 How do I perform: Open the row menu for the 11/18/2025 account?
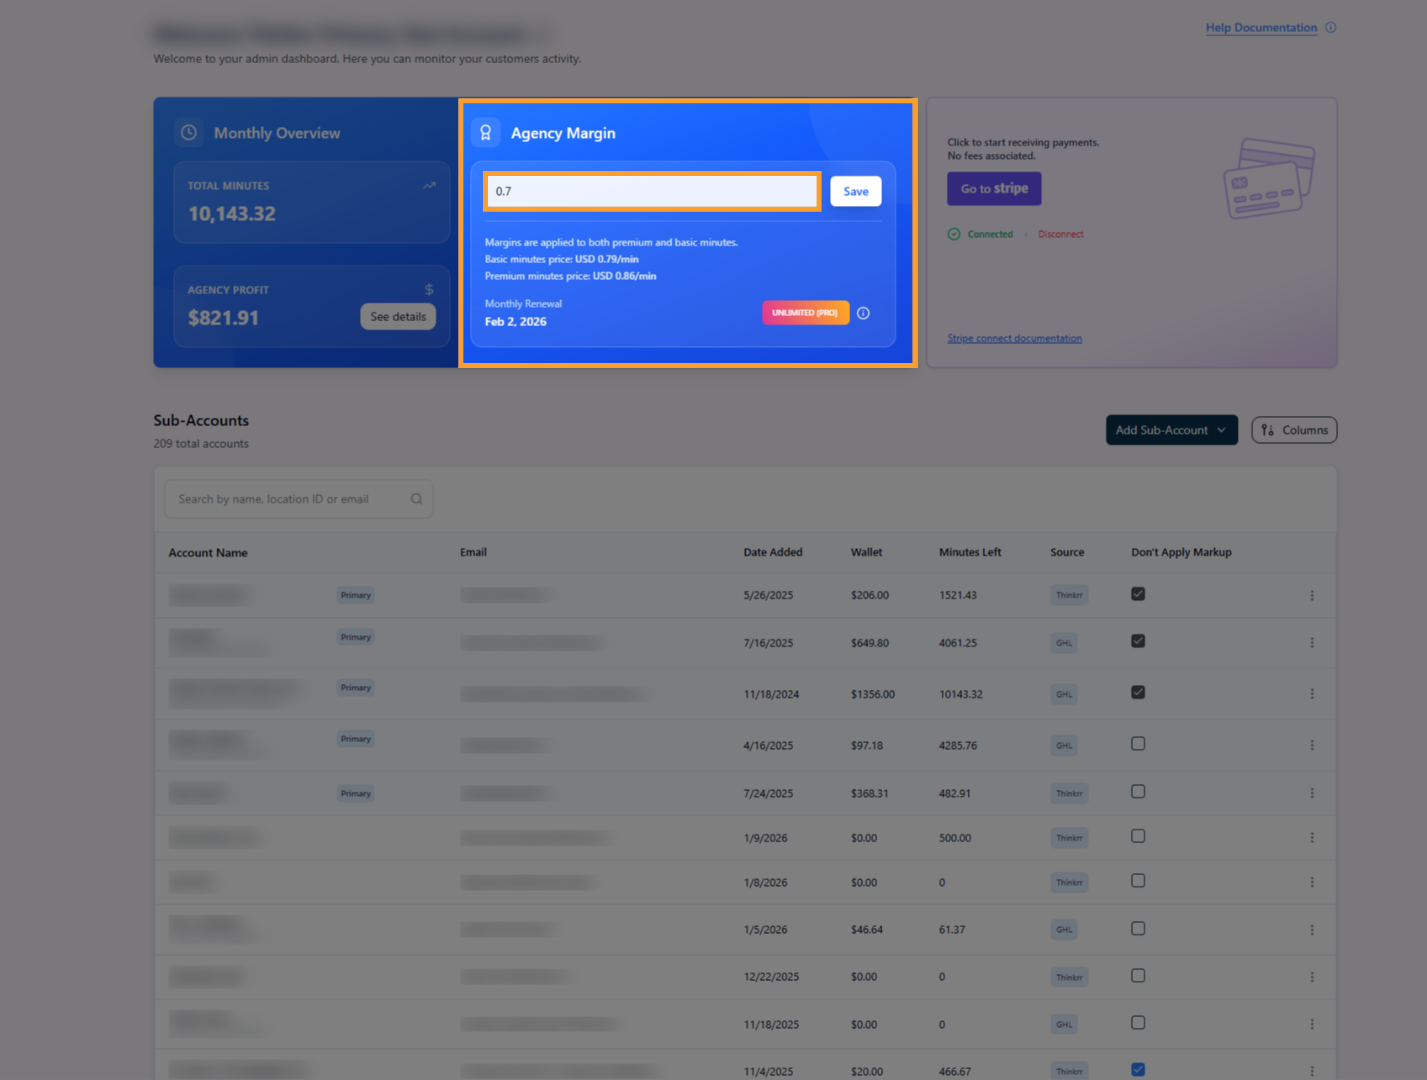(1312, 1024)
